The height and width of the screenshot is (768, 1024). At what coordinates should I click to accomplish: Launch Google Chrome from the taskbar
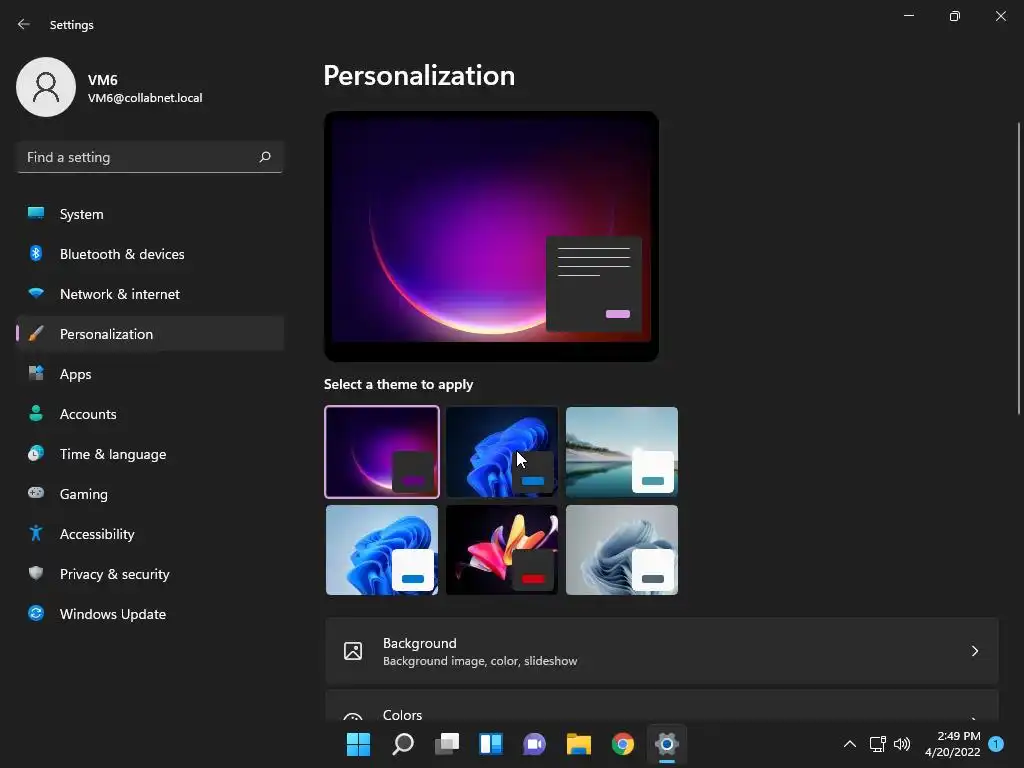click(x=622, y=744)
